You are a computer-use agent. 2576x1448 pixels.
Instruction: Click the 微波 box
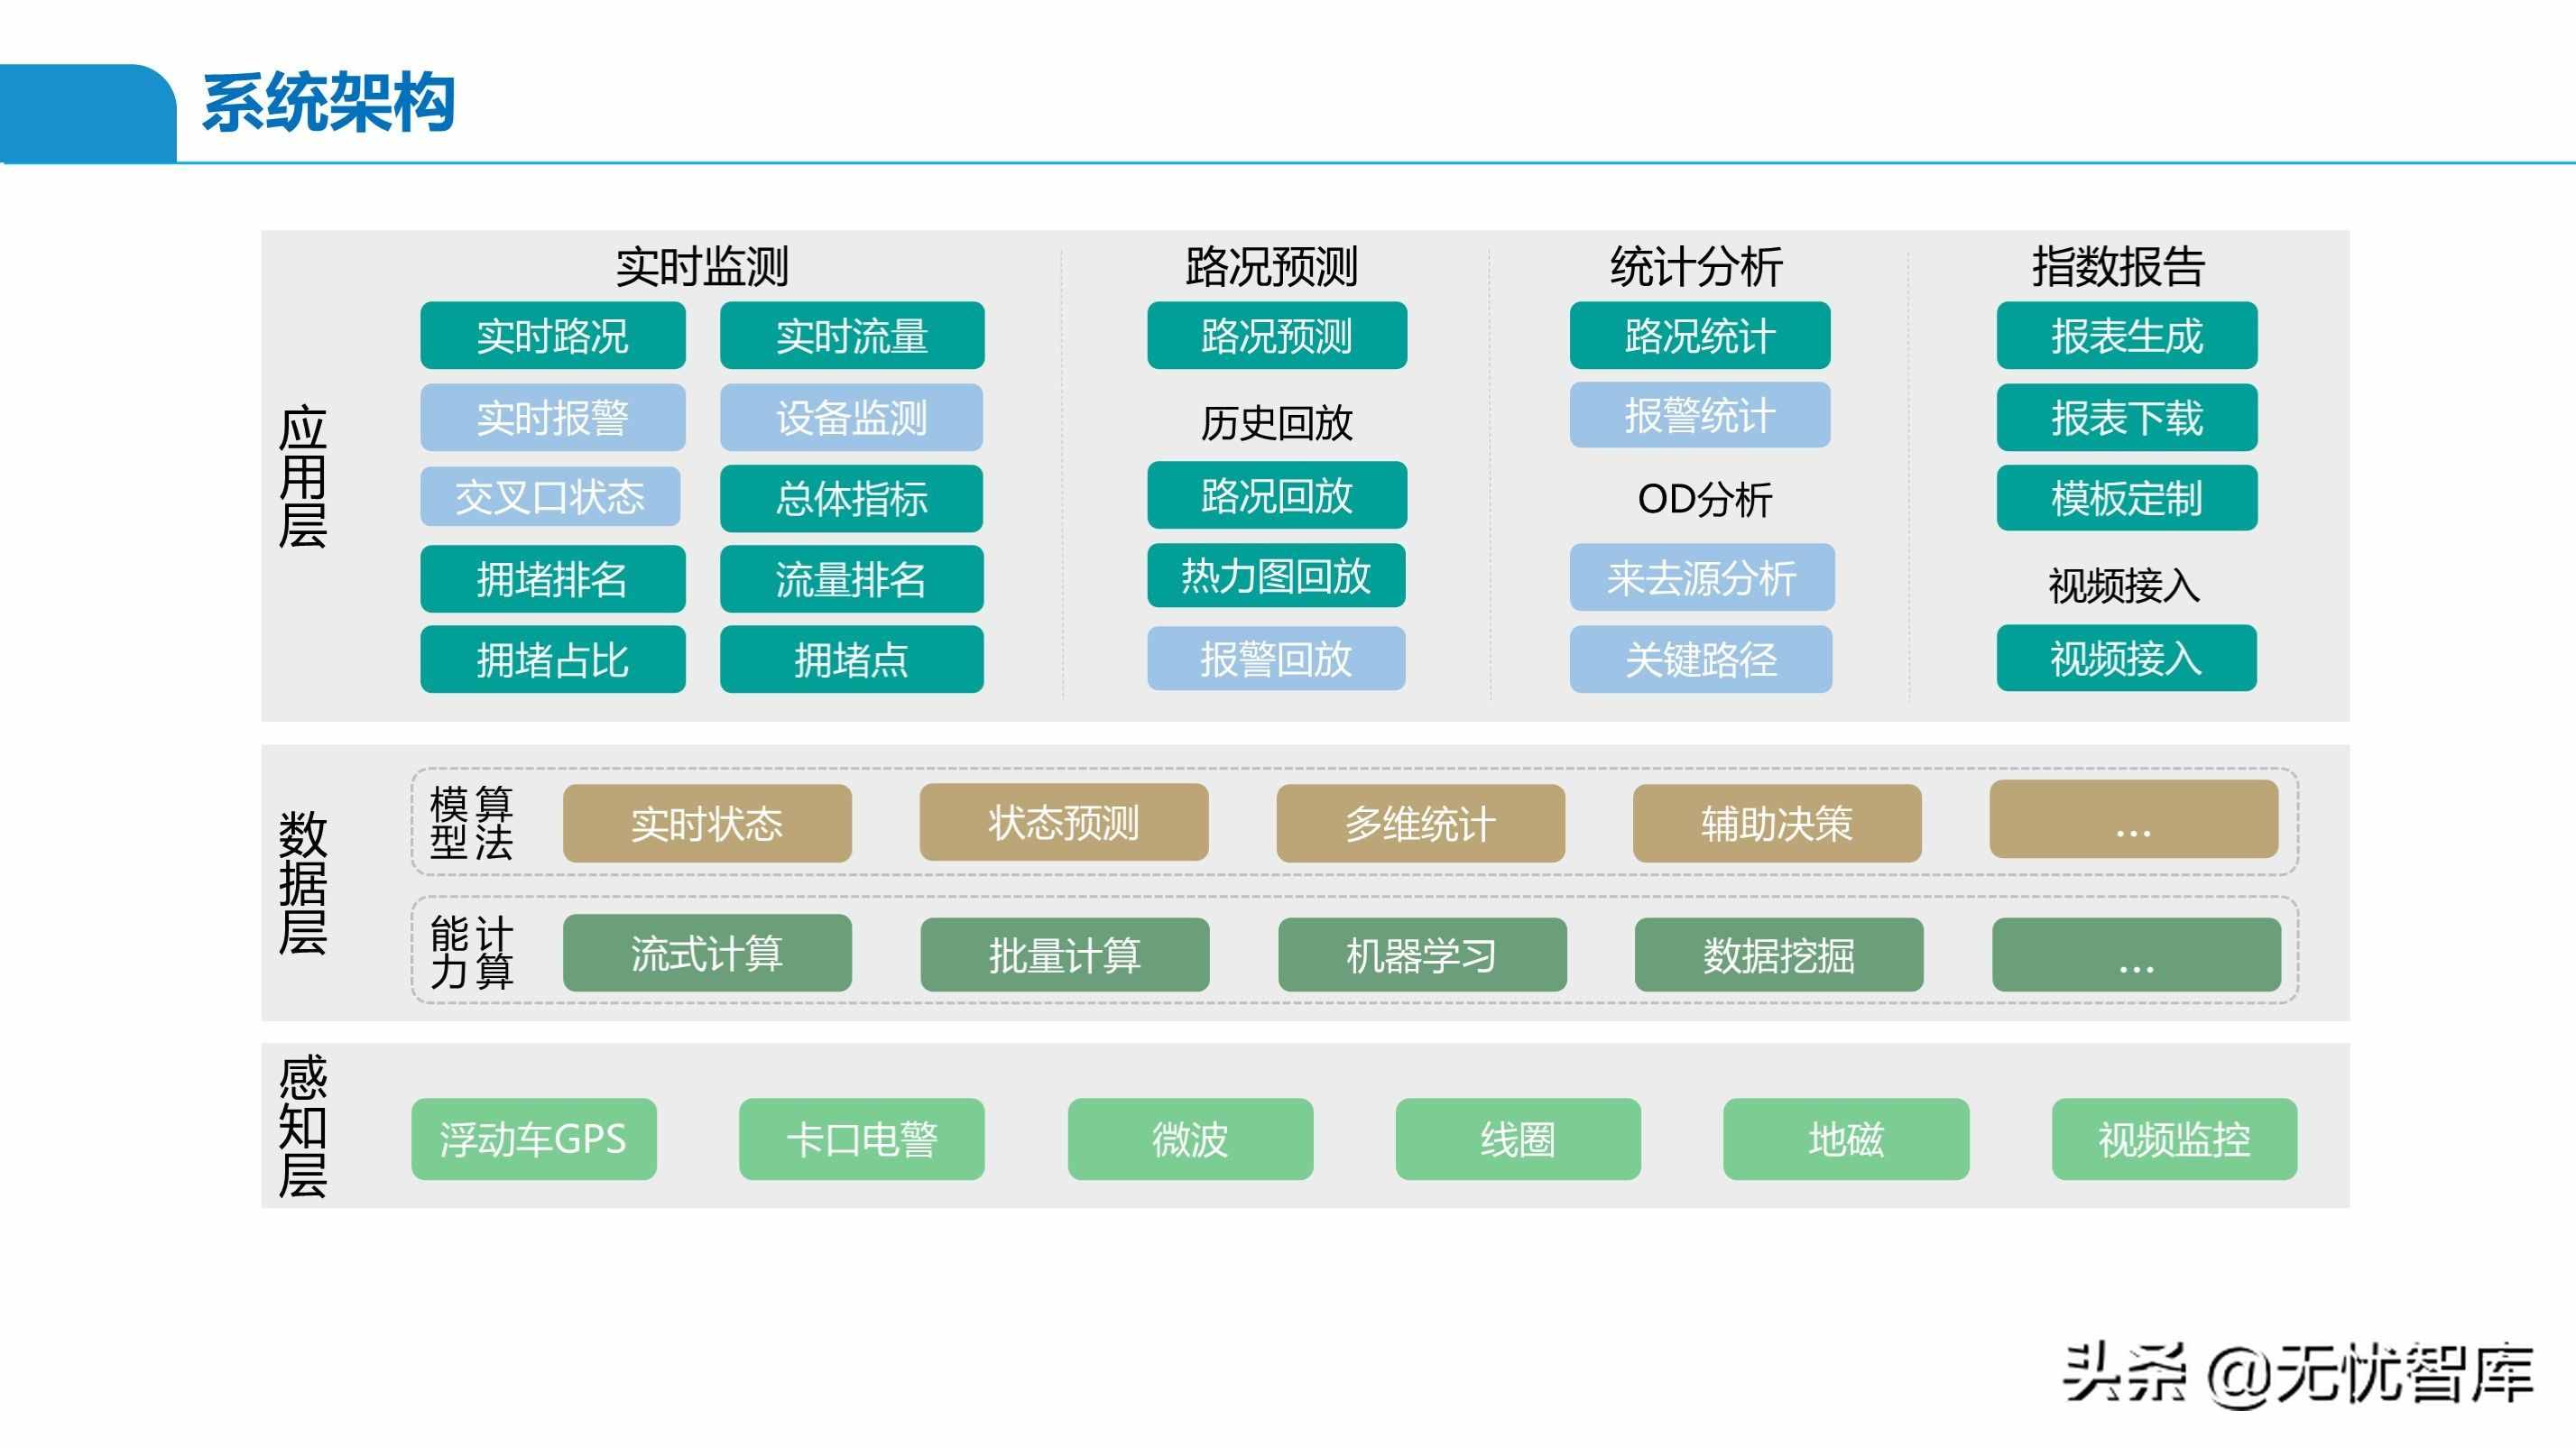(1190, 1139)
